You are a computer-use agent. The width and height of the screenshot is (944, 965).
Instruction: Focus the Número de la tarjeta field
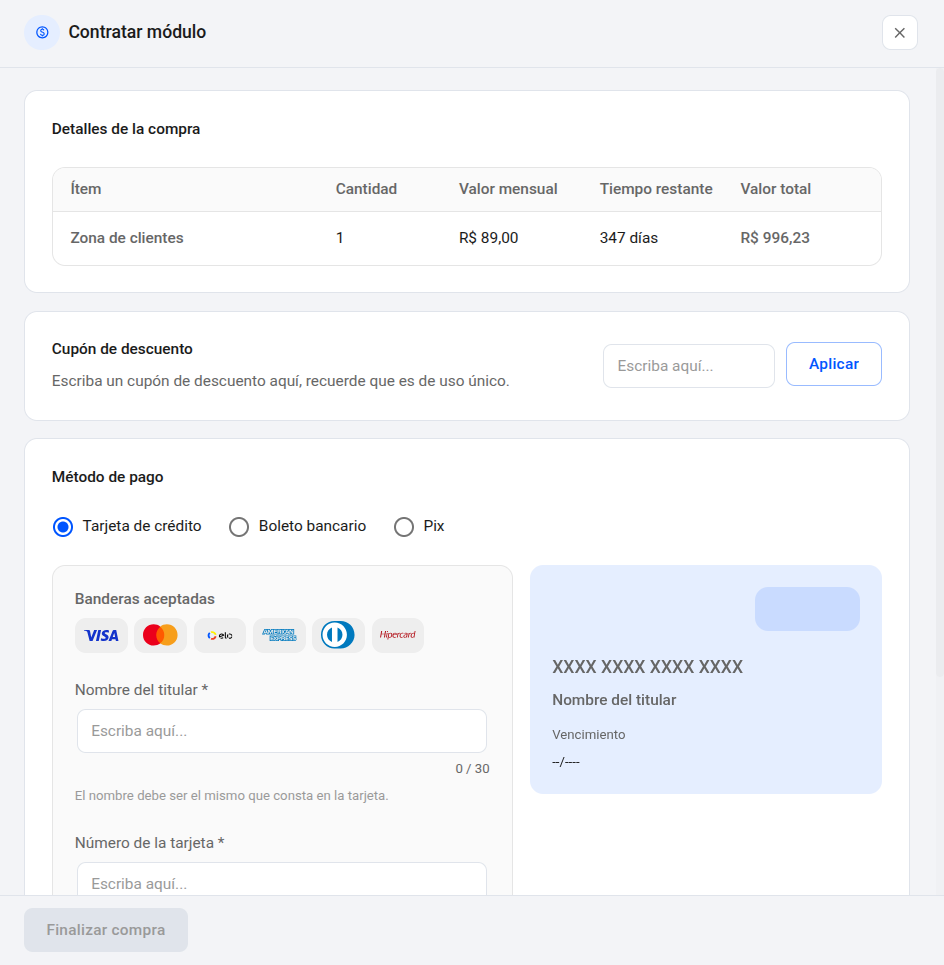point(282,879)
